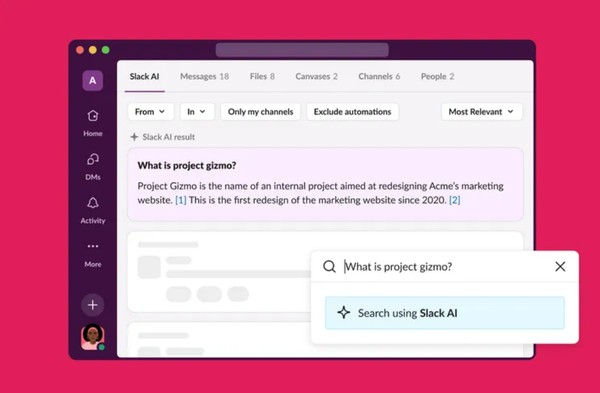This screenshot has height=393, width=600.
Task: Switch to the Messages 18 tab
Action: [x=204, y=77]
